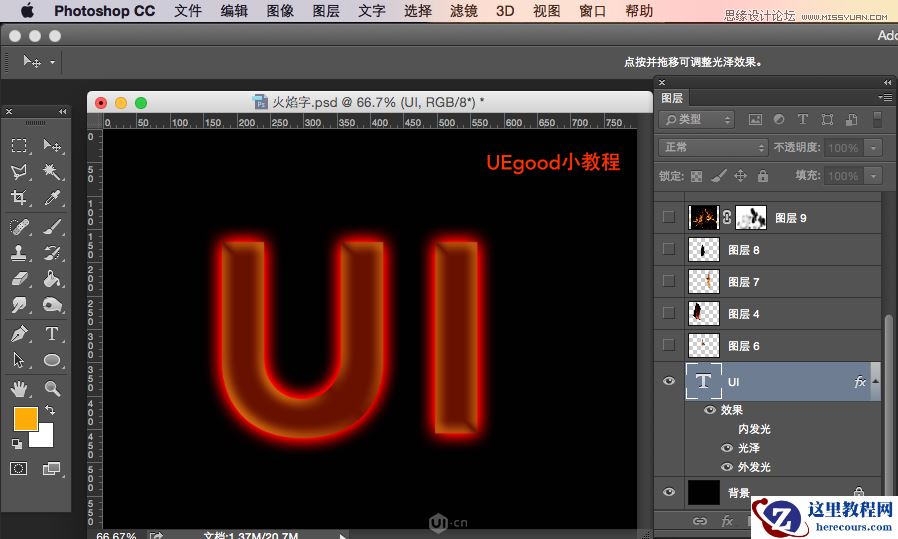The height and width of the screenshot is (539, 898).
Task: Hide the 外发光 effect
Action: click(727, 467)
